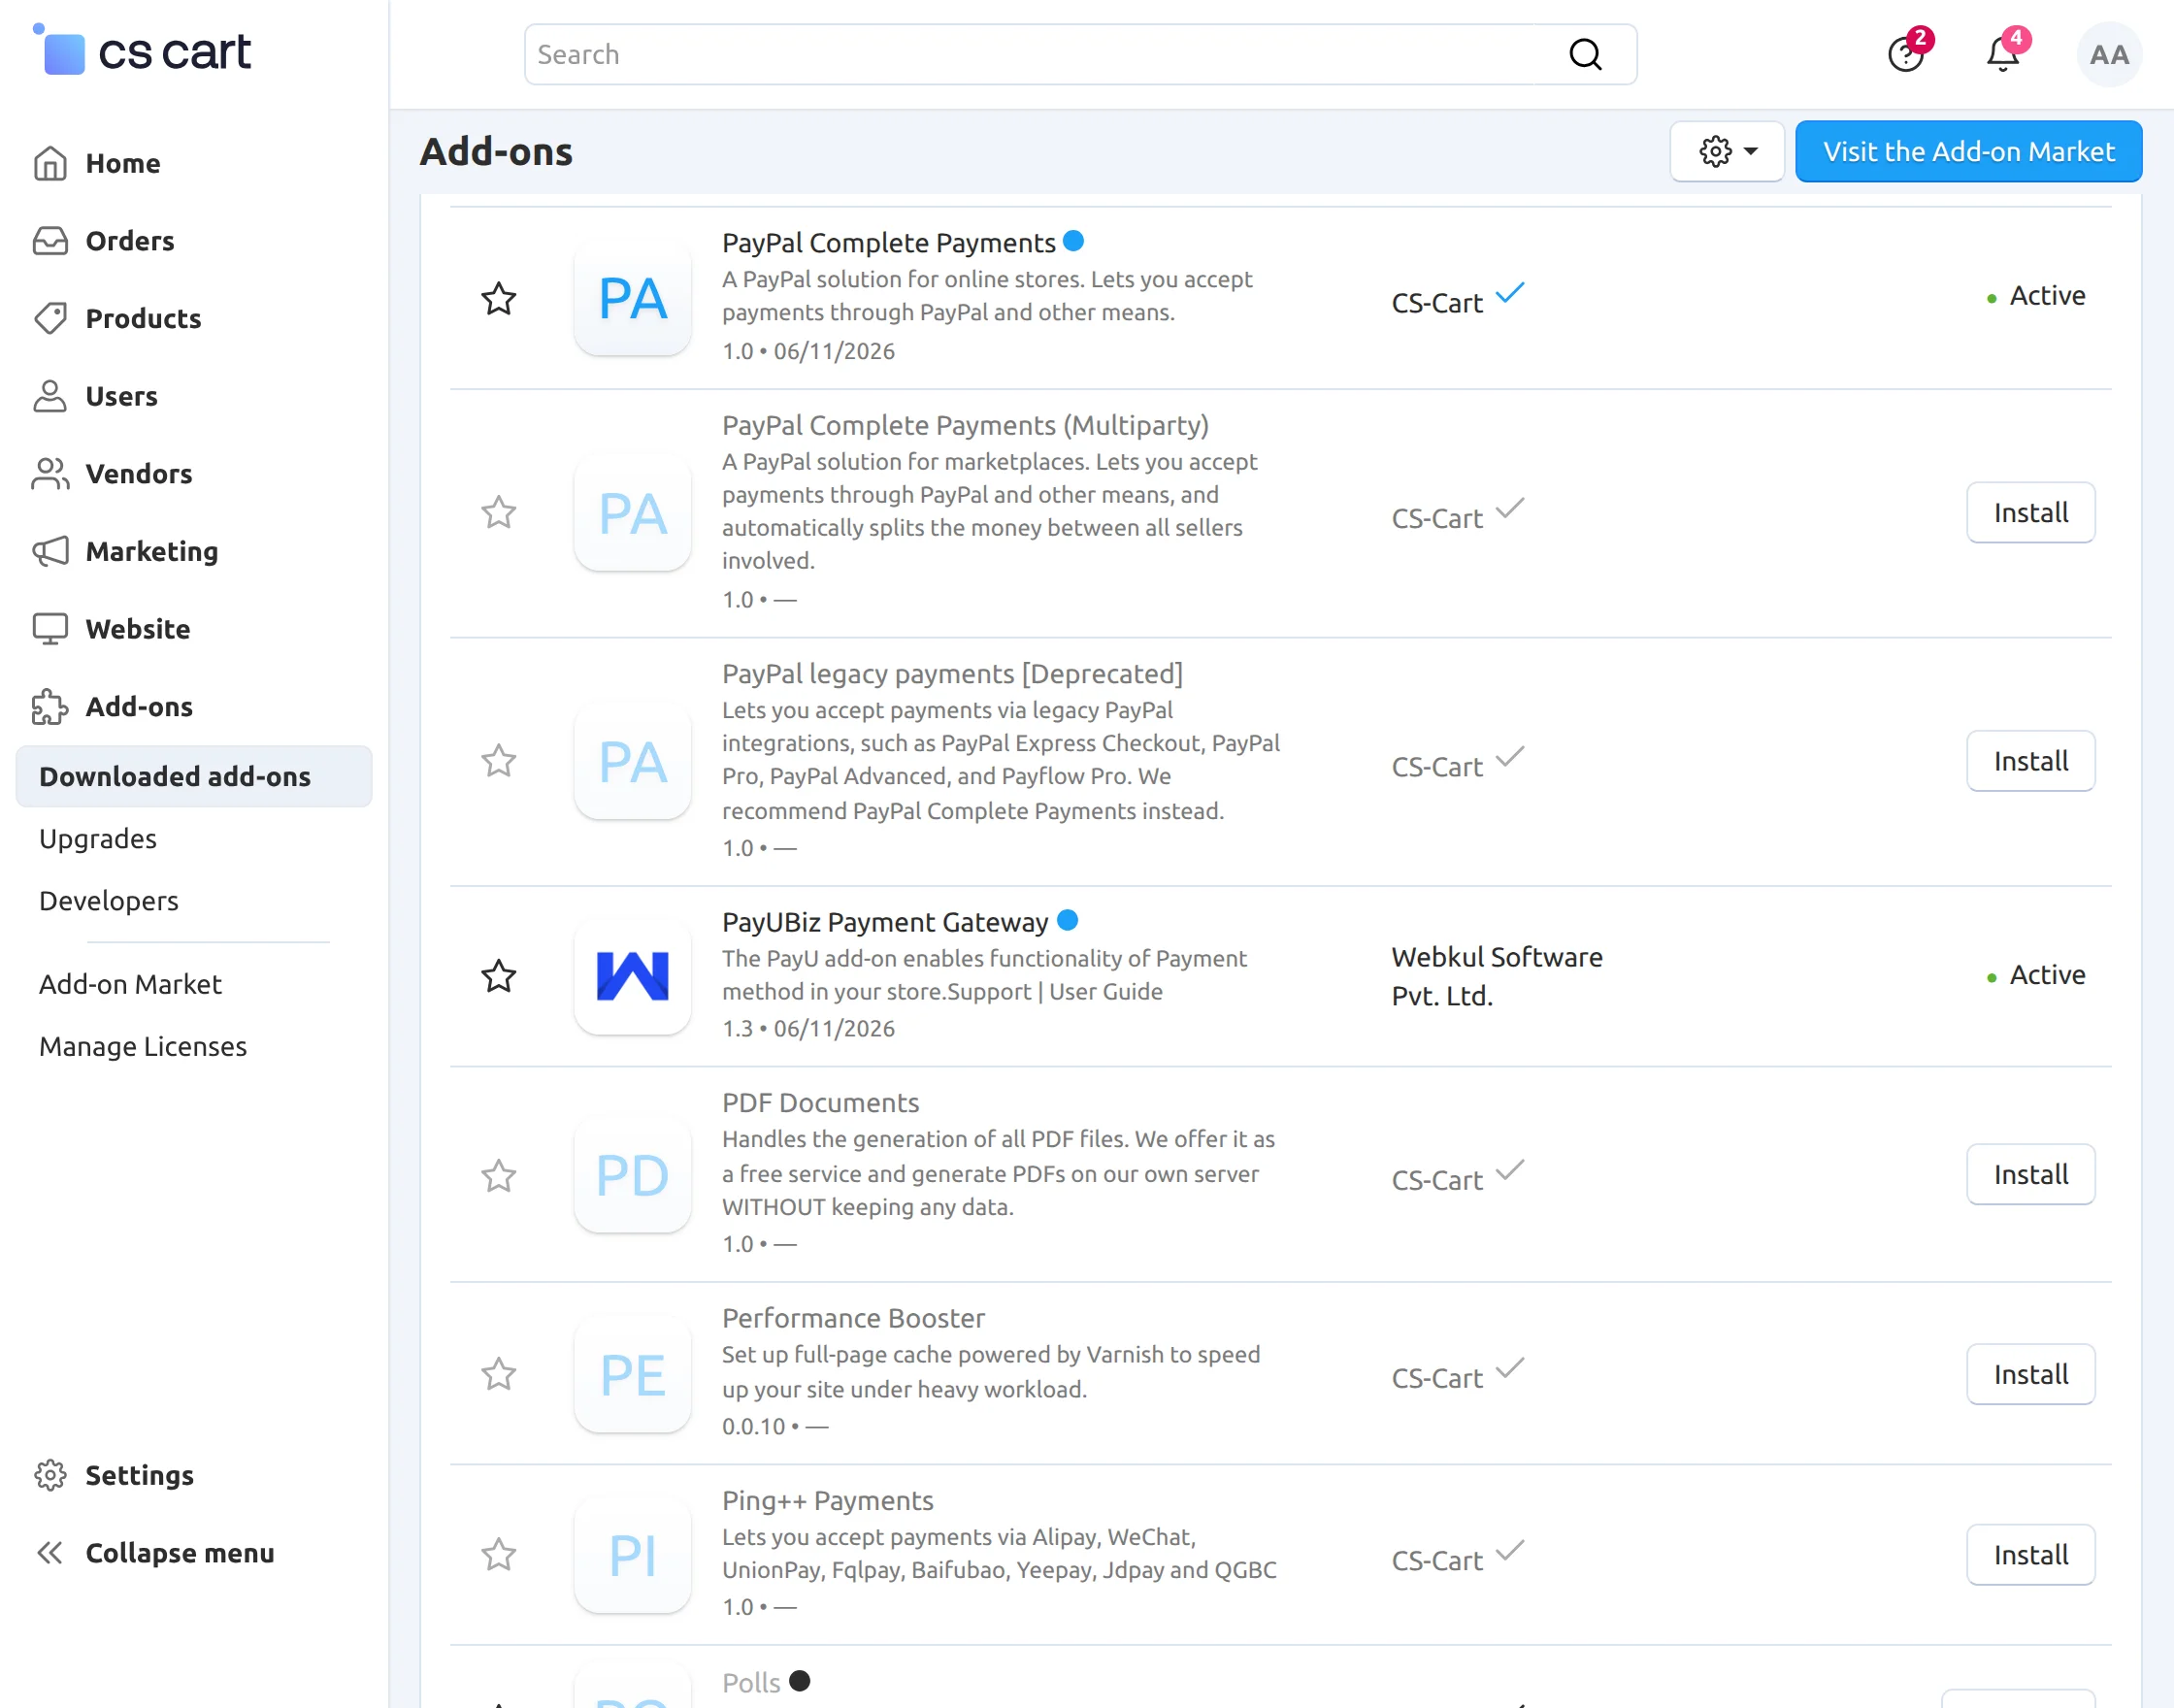Open PDF Documents add-on title
The image size is (2174, 1708).
[820, 1102]
